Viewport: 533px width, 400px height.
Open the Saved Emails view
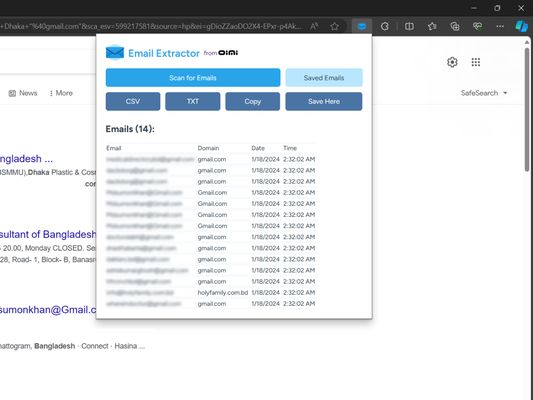point(324,77)
